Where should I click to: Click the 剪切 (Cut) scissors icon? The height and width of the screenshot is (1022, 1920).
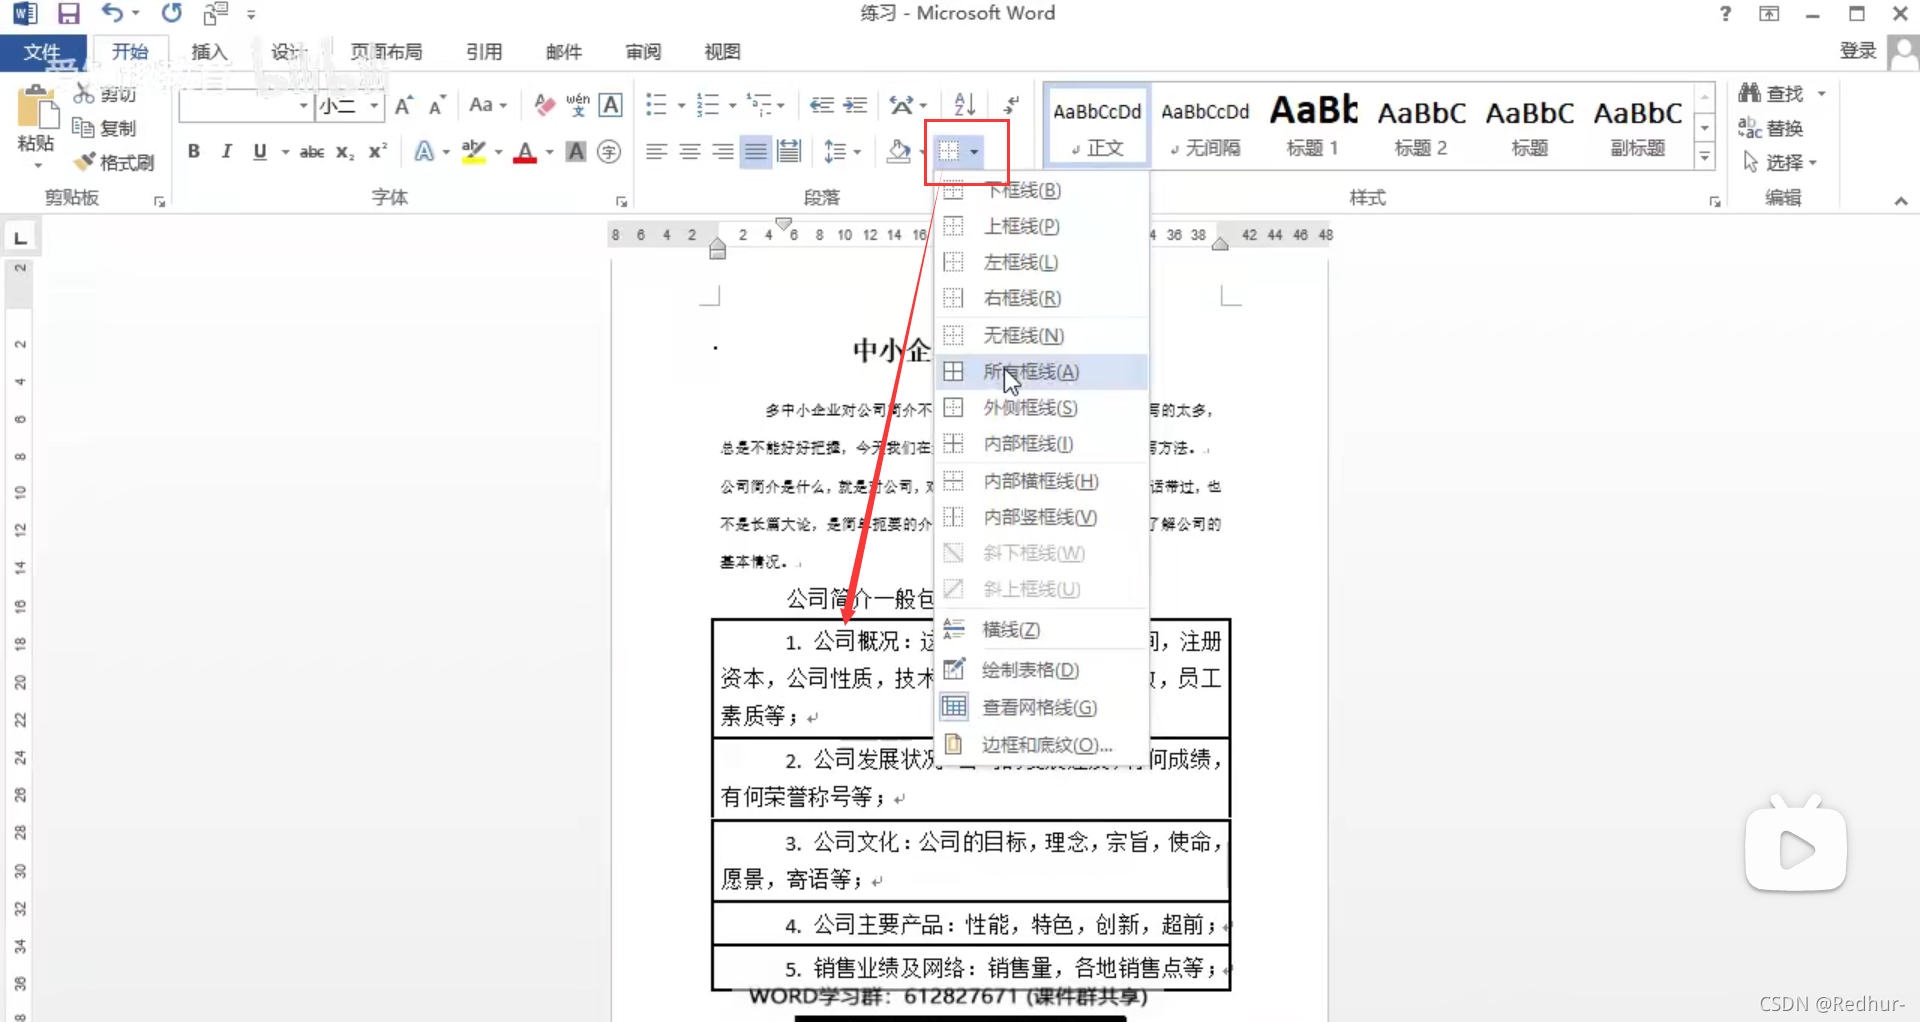point(84,93)
